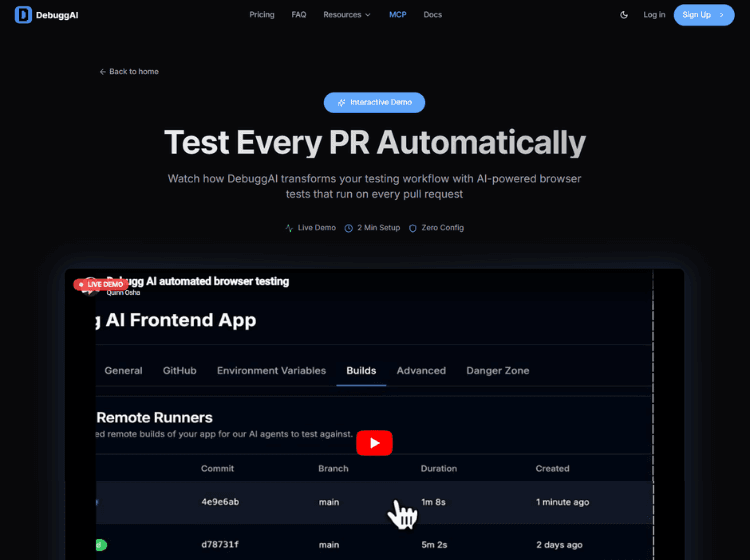Select the GitHub tab in video
750x560 pixels.
click(x=179, y=371)
